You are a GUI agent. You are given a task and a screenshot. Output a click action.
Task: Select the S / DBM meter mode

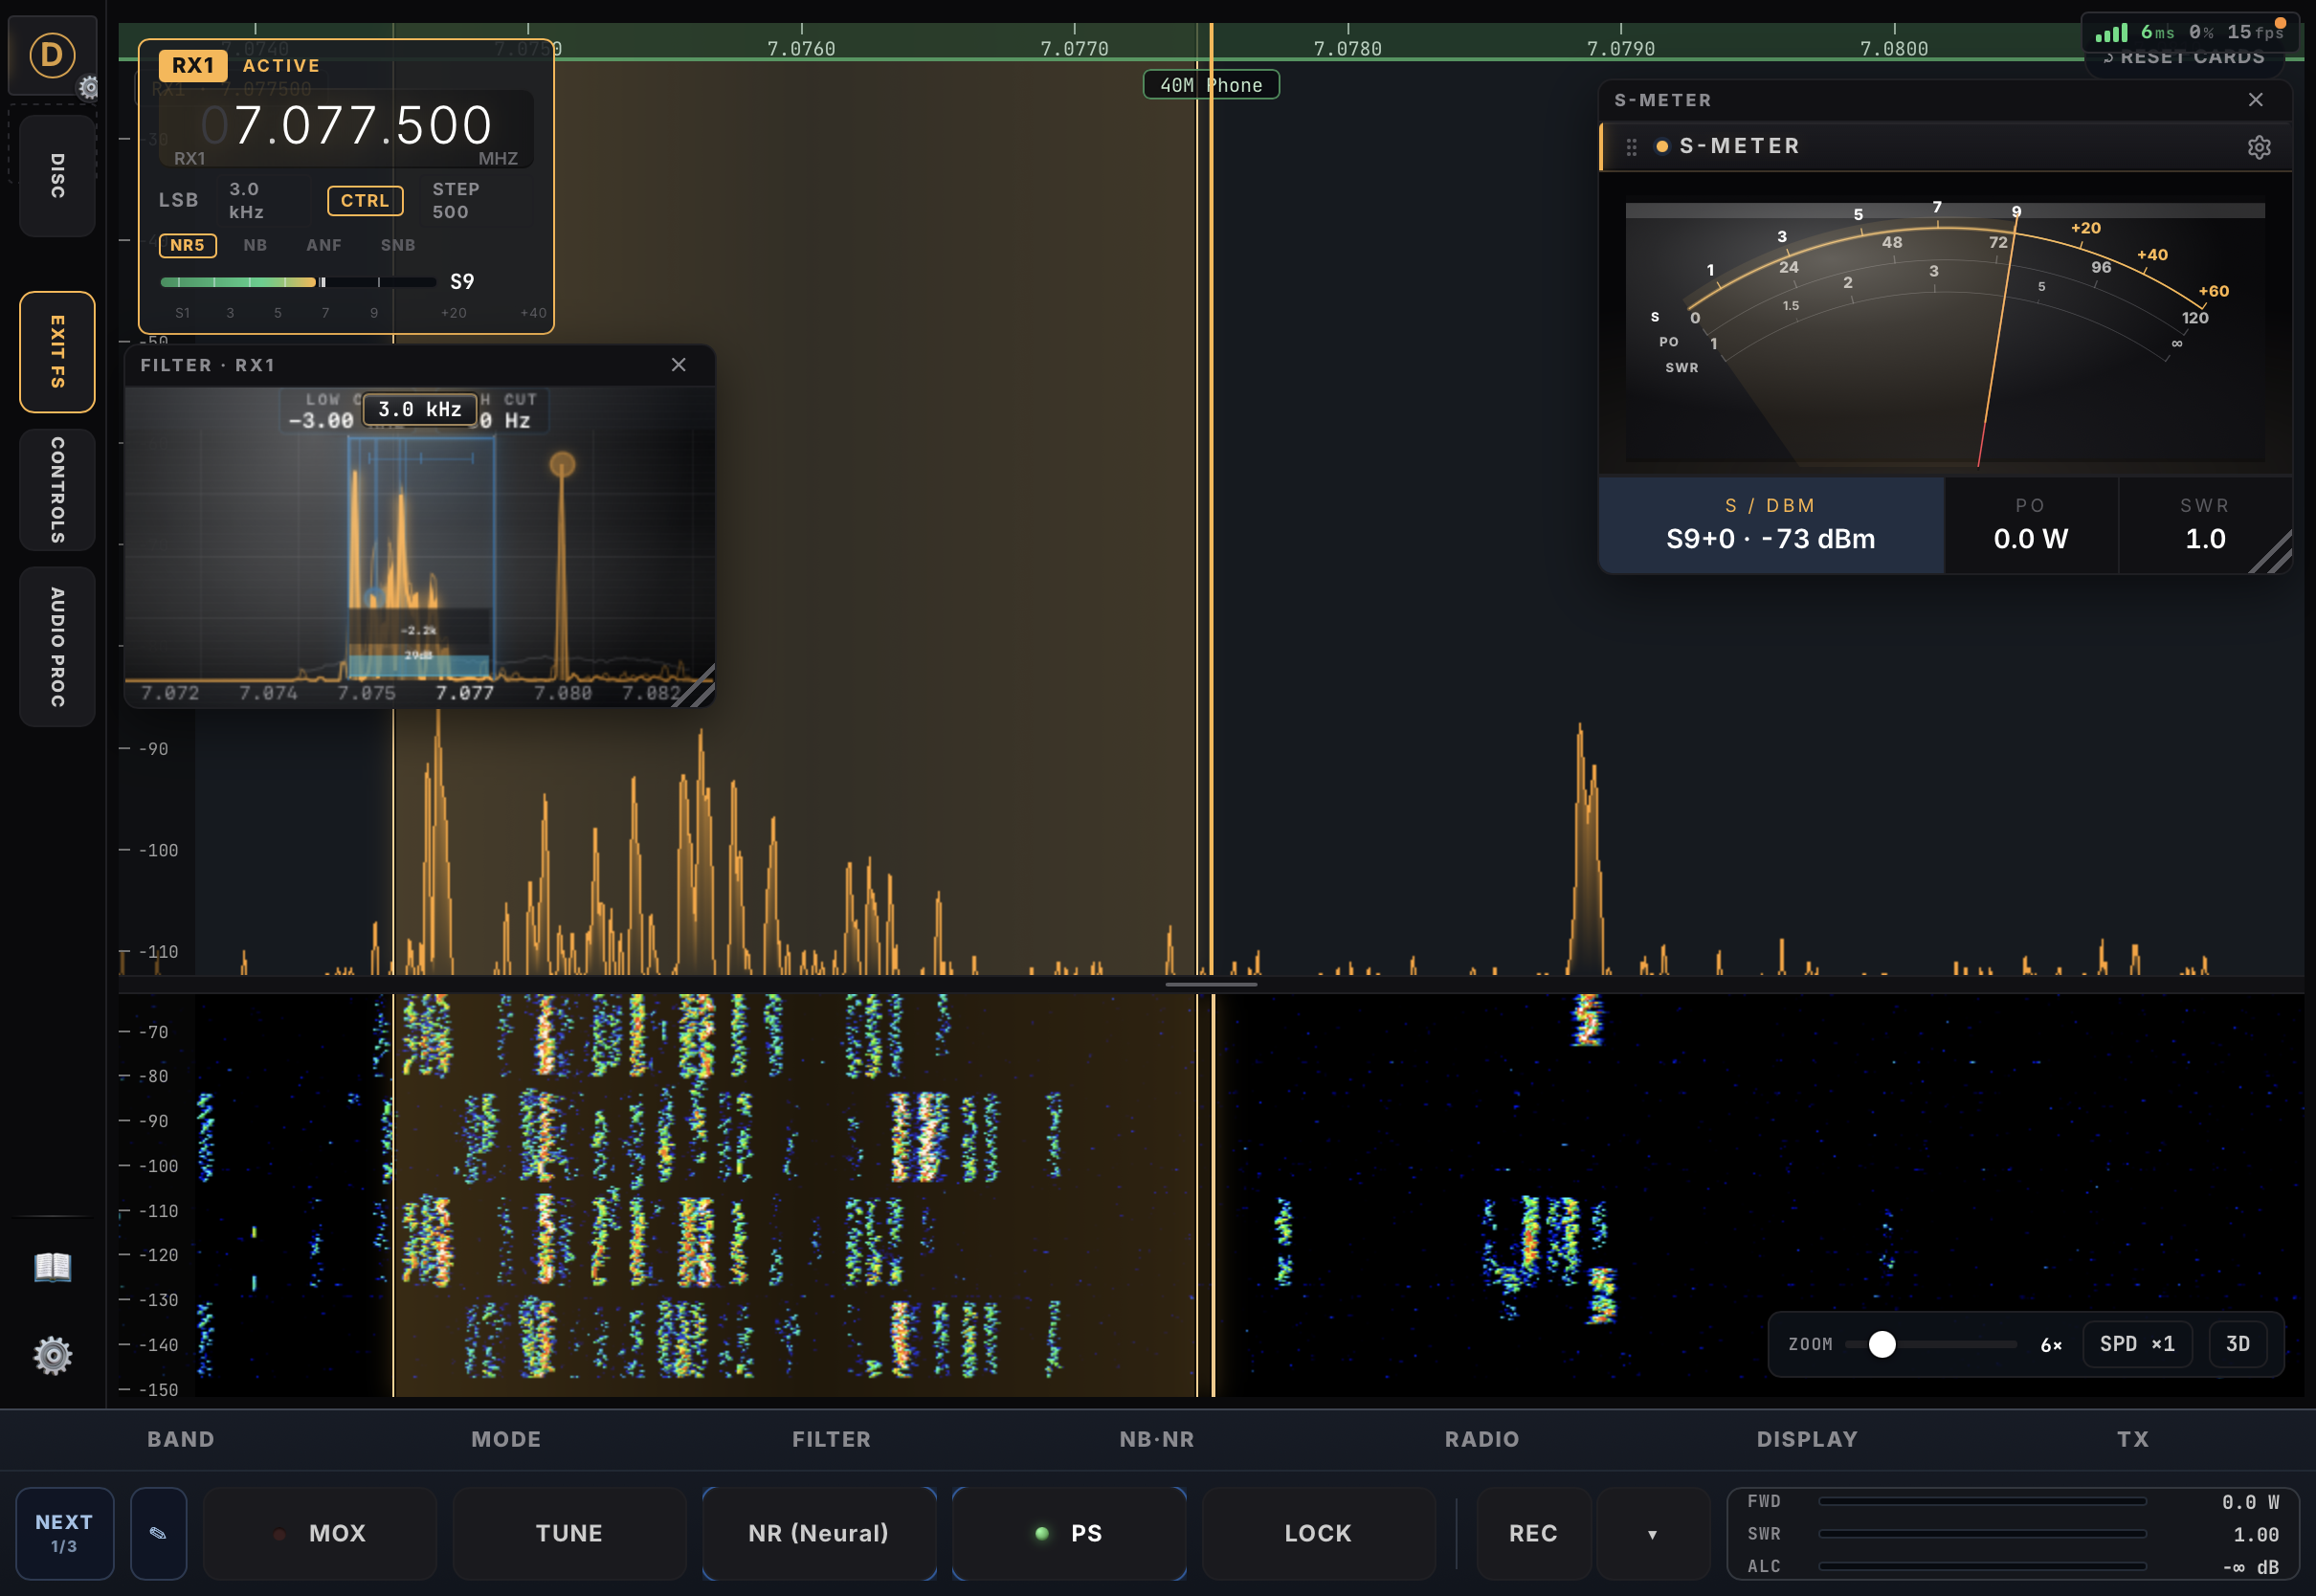pyautogui.click(x=1771, y=525)
